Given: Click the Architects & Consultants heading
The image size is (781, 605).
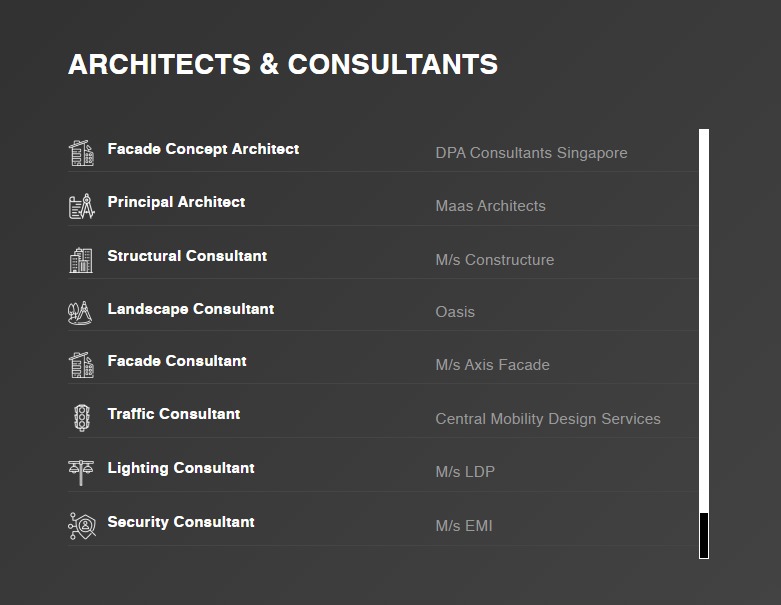Looking at the screenshot, I should coord(283,64).
